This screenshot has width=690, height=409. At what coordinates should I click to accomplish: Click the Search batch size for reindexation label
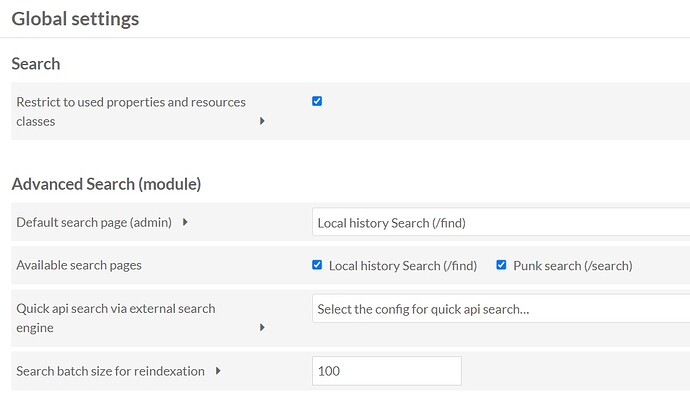pyautogui.click(x=110, y=371)
